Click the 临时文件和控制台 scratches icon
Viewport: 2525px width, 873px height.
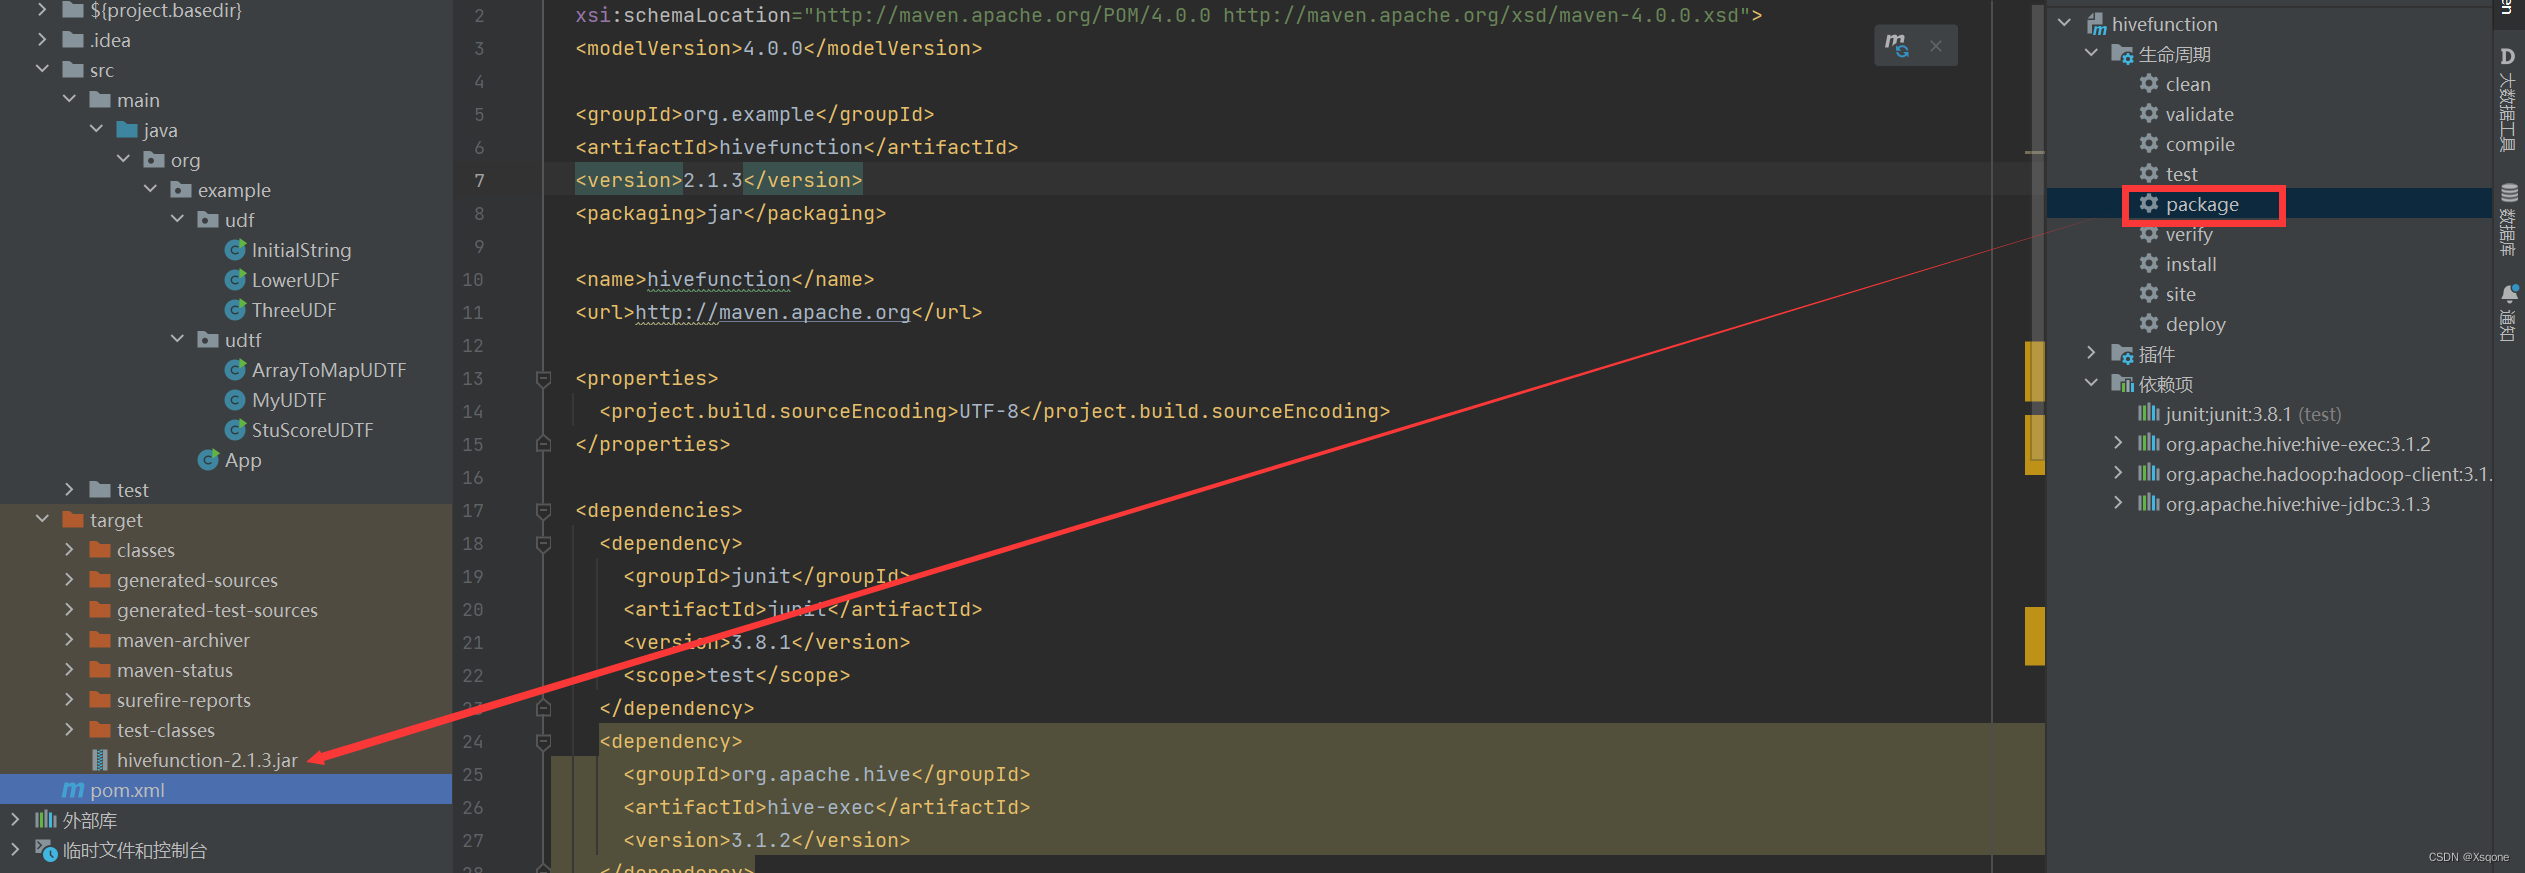(x=46, y=850)
